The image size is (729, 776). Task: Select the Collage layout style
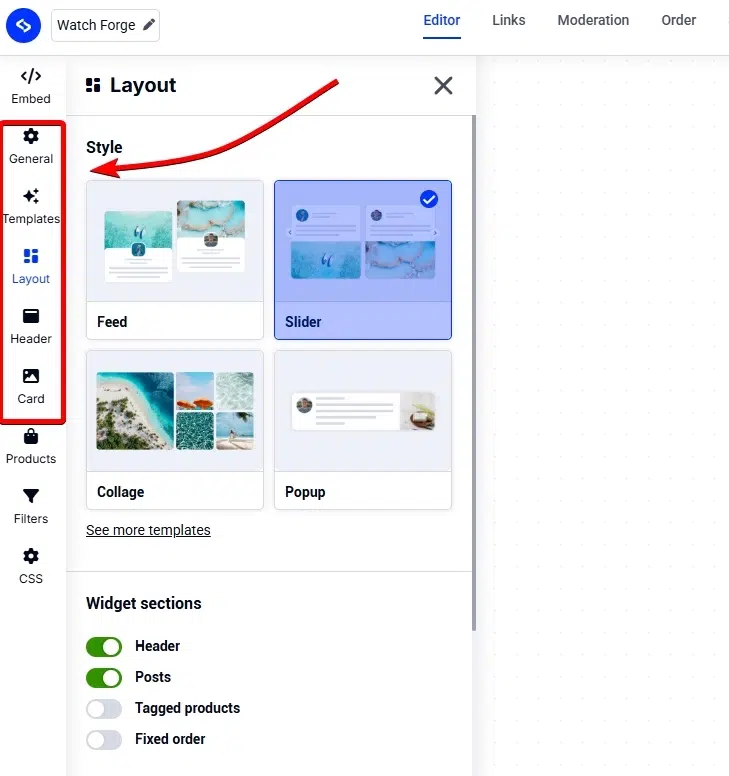175,430
